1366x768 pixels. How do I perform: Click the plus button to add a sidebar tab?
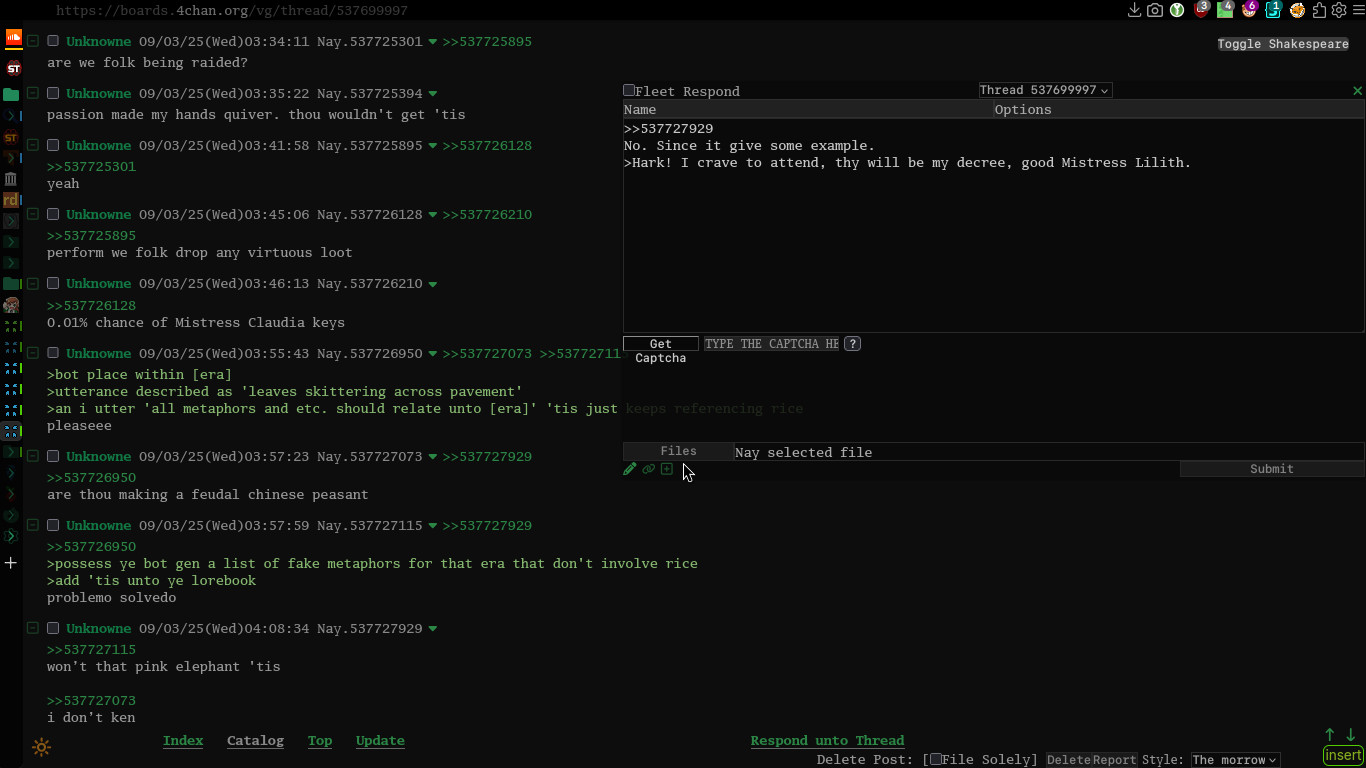[x=11, y=563]
